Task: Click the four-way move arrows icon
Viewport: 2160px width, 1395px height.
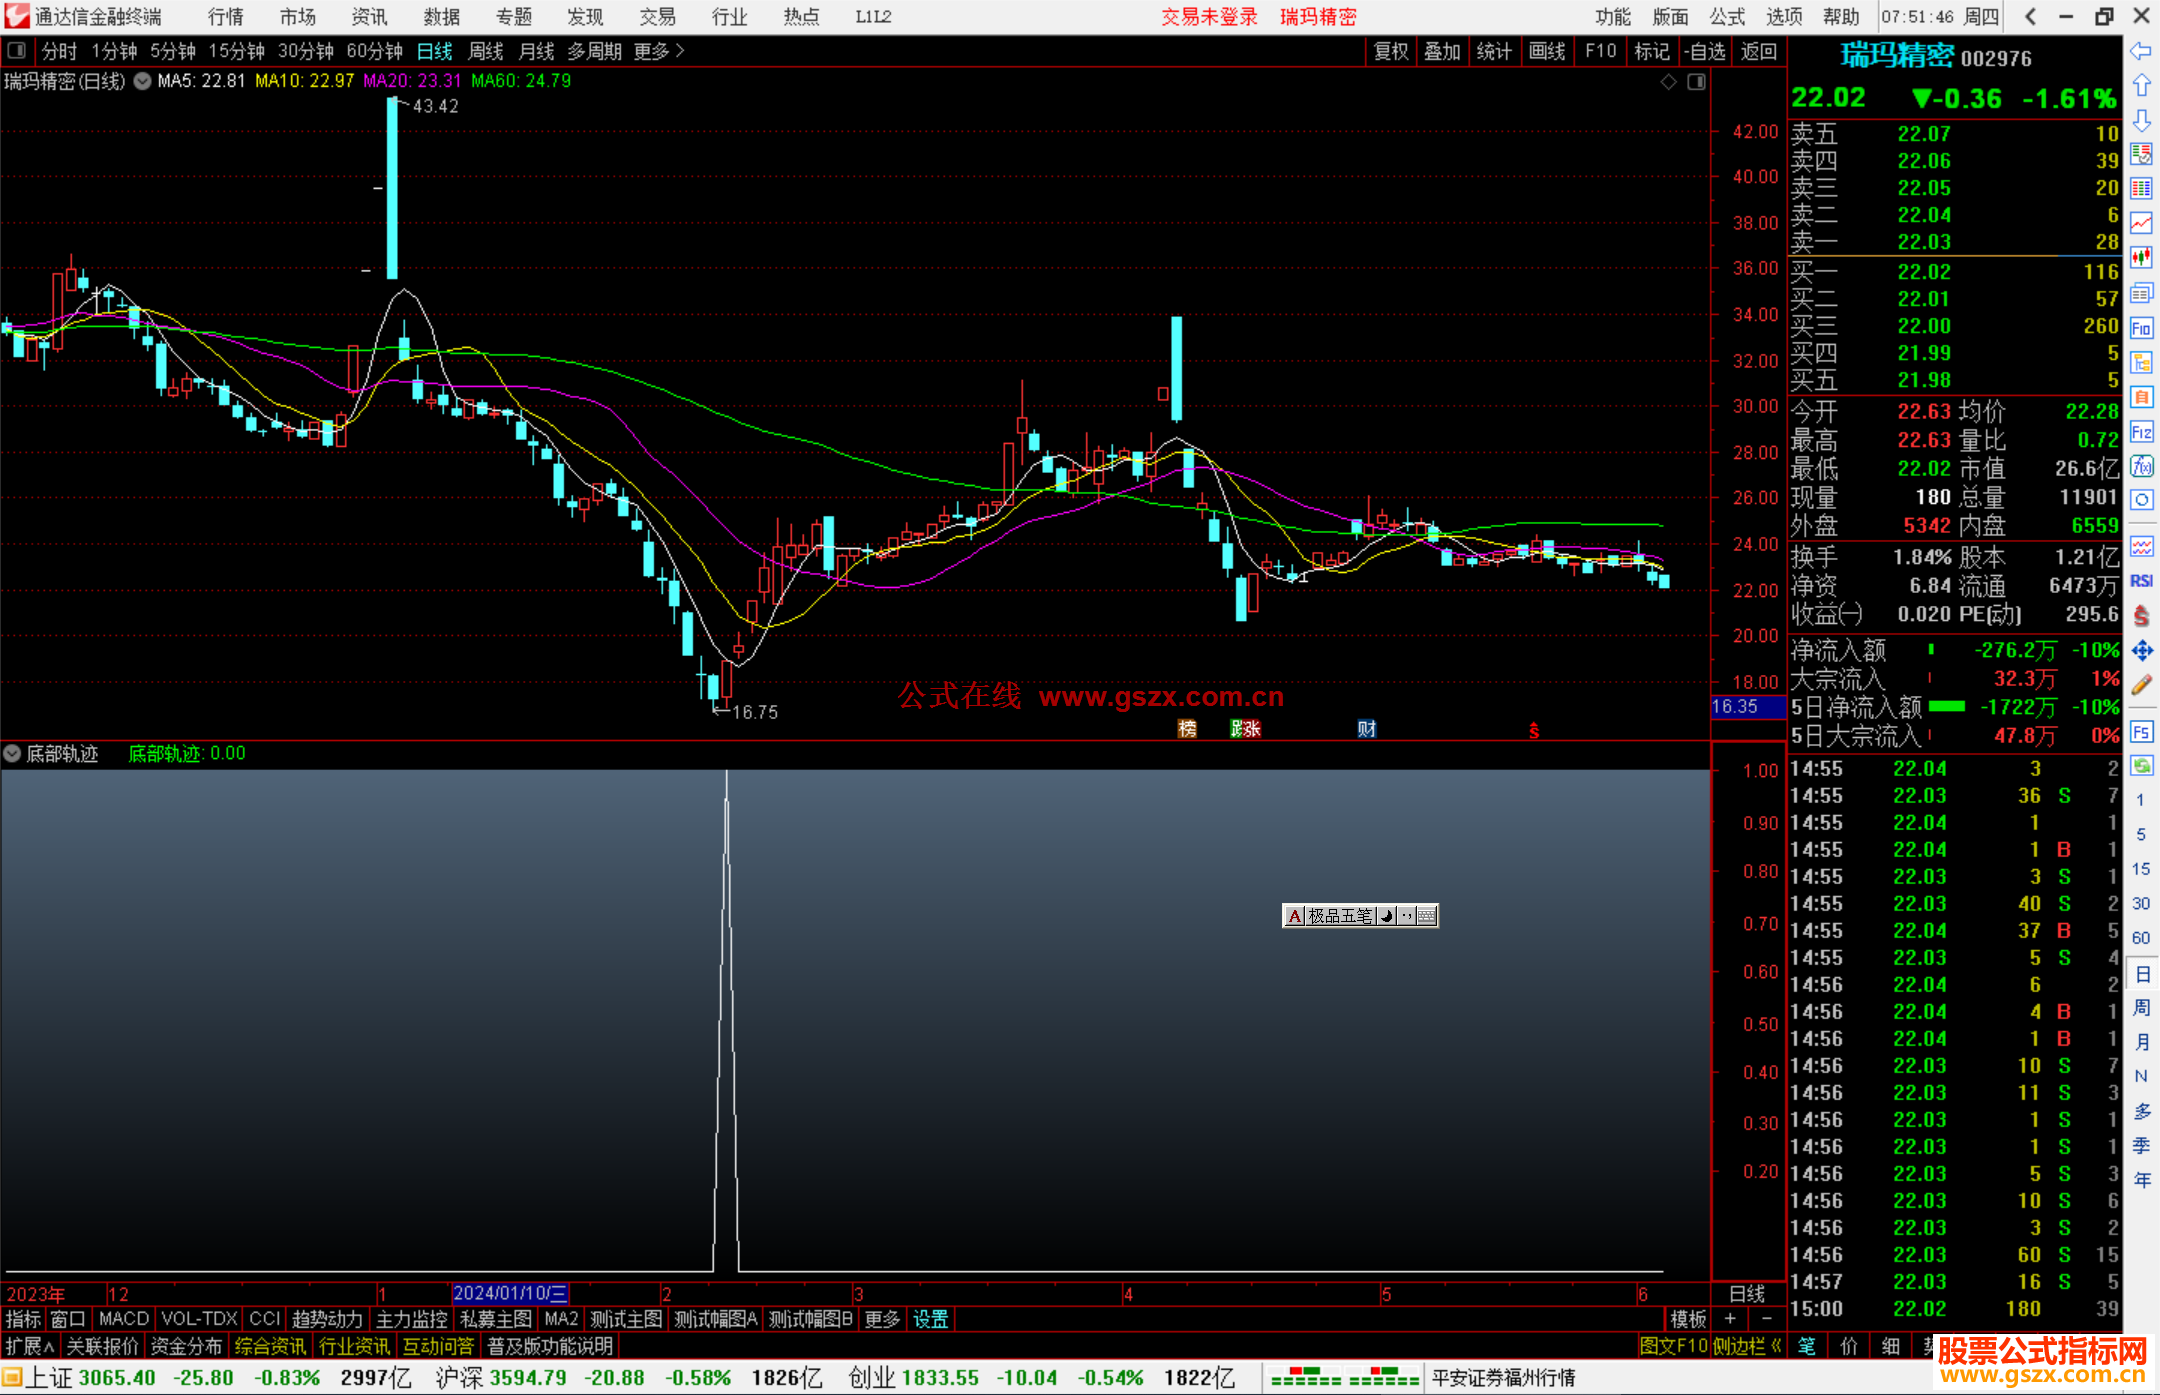Action: click(2141, 651)
